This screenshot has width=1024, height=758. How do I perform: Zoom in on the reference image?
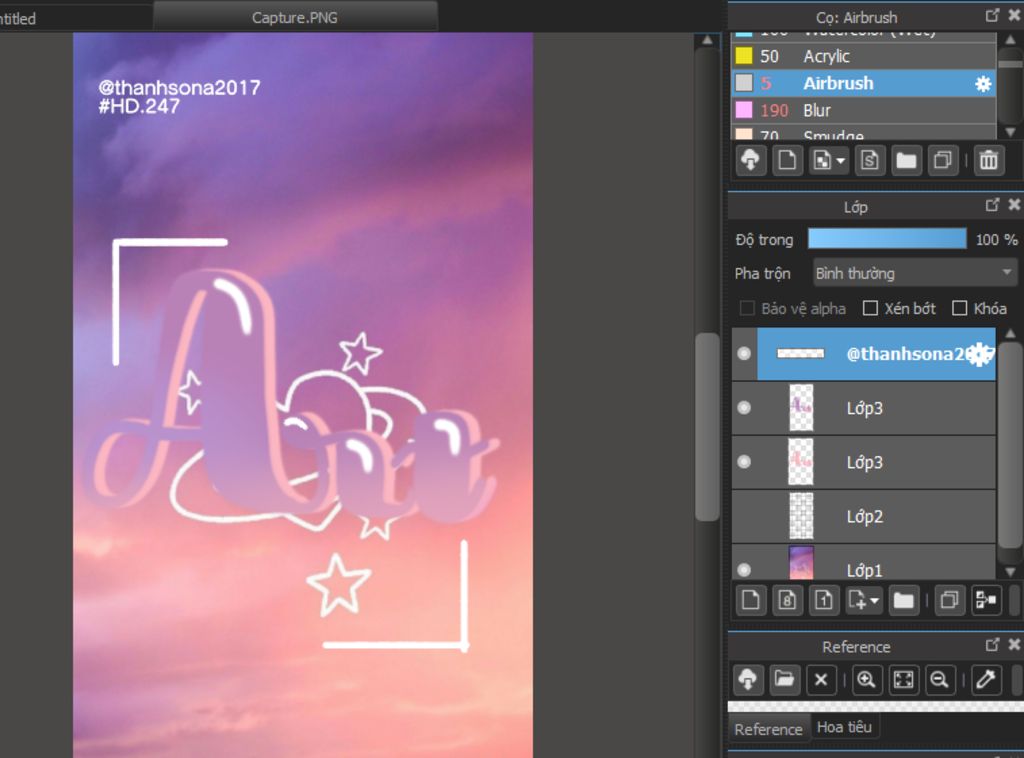[867, 680]
